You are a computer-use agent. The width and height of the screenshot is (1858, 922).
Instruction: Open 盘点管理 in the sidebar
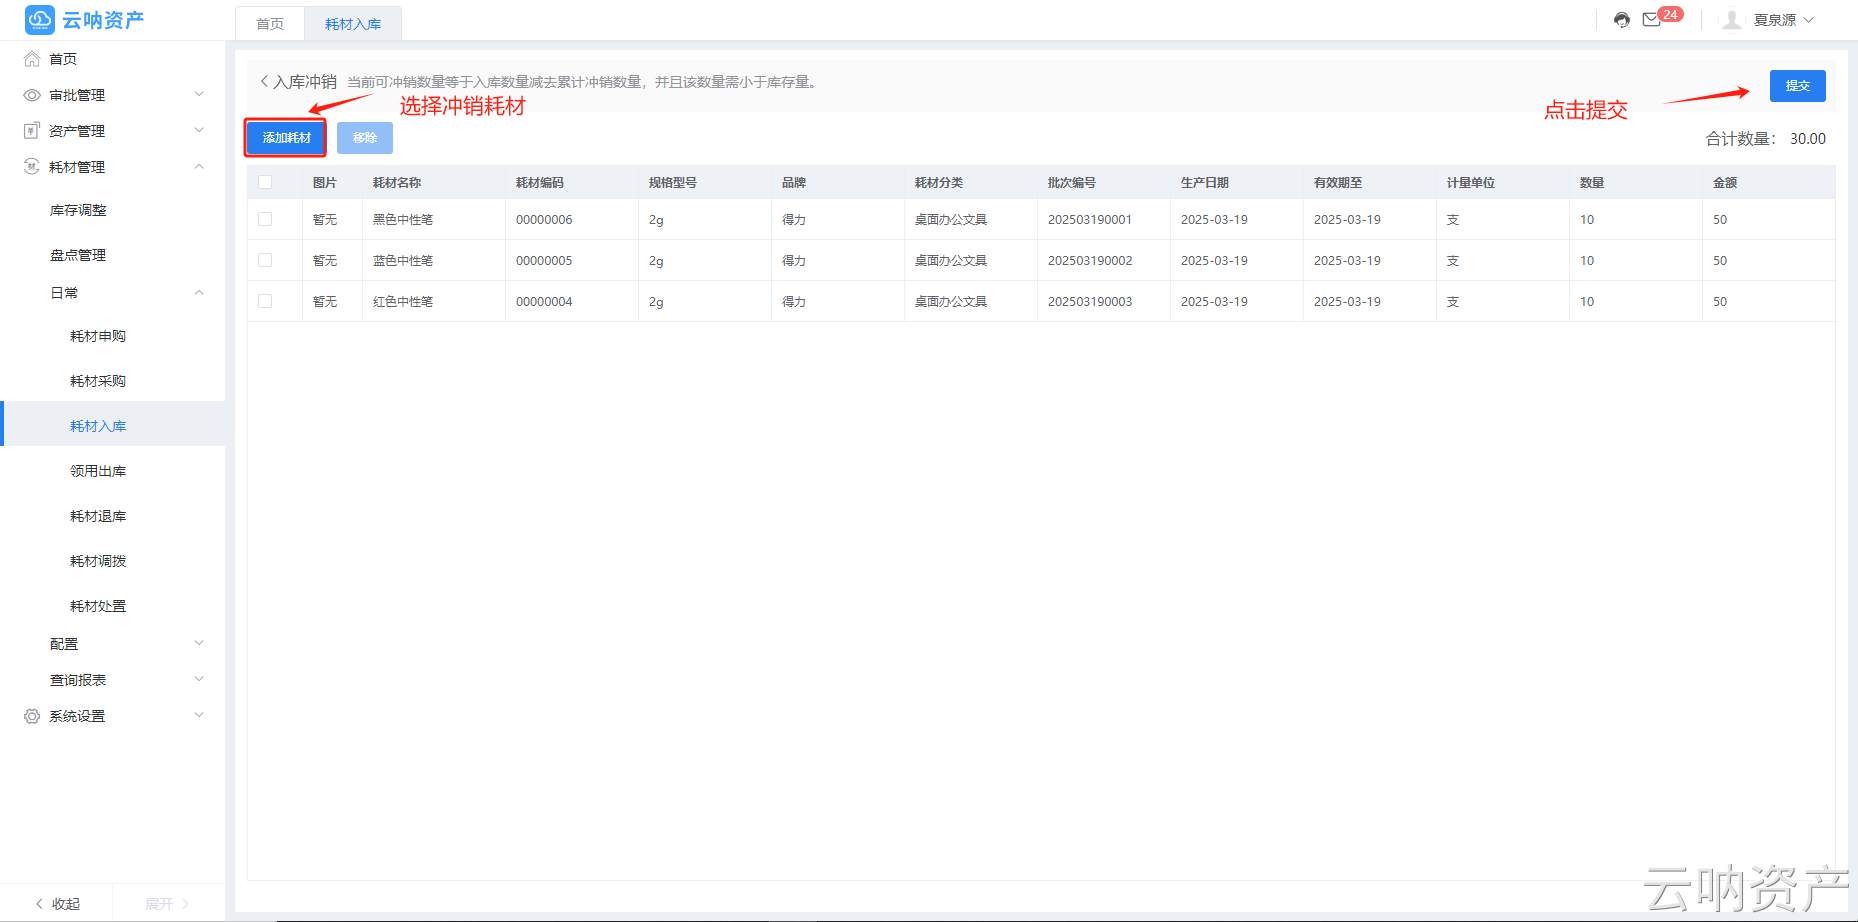78,255
